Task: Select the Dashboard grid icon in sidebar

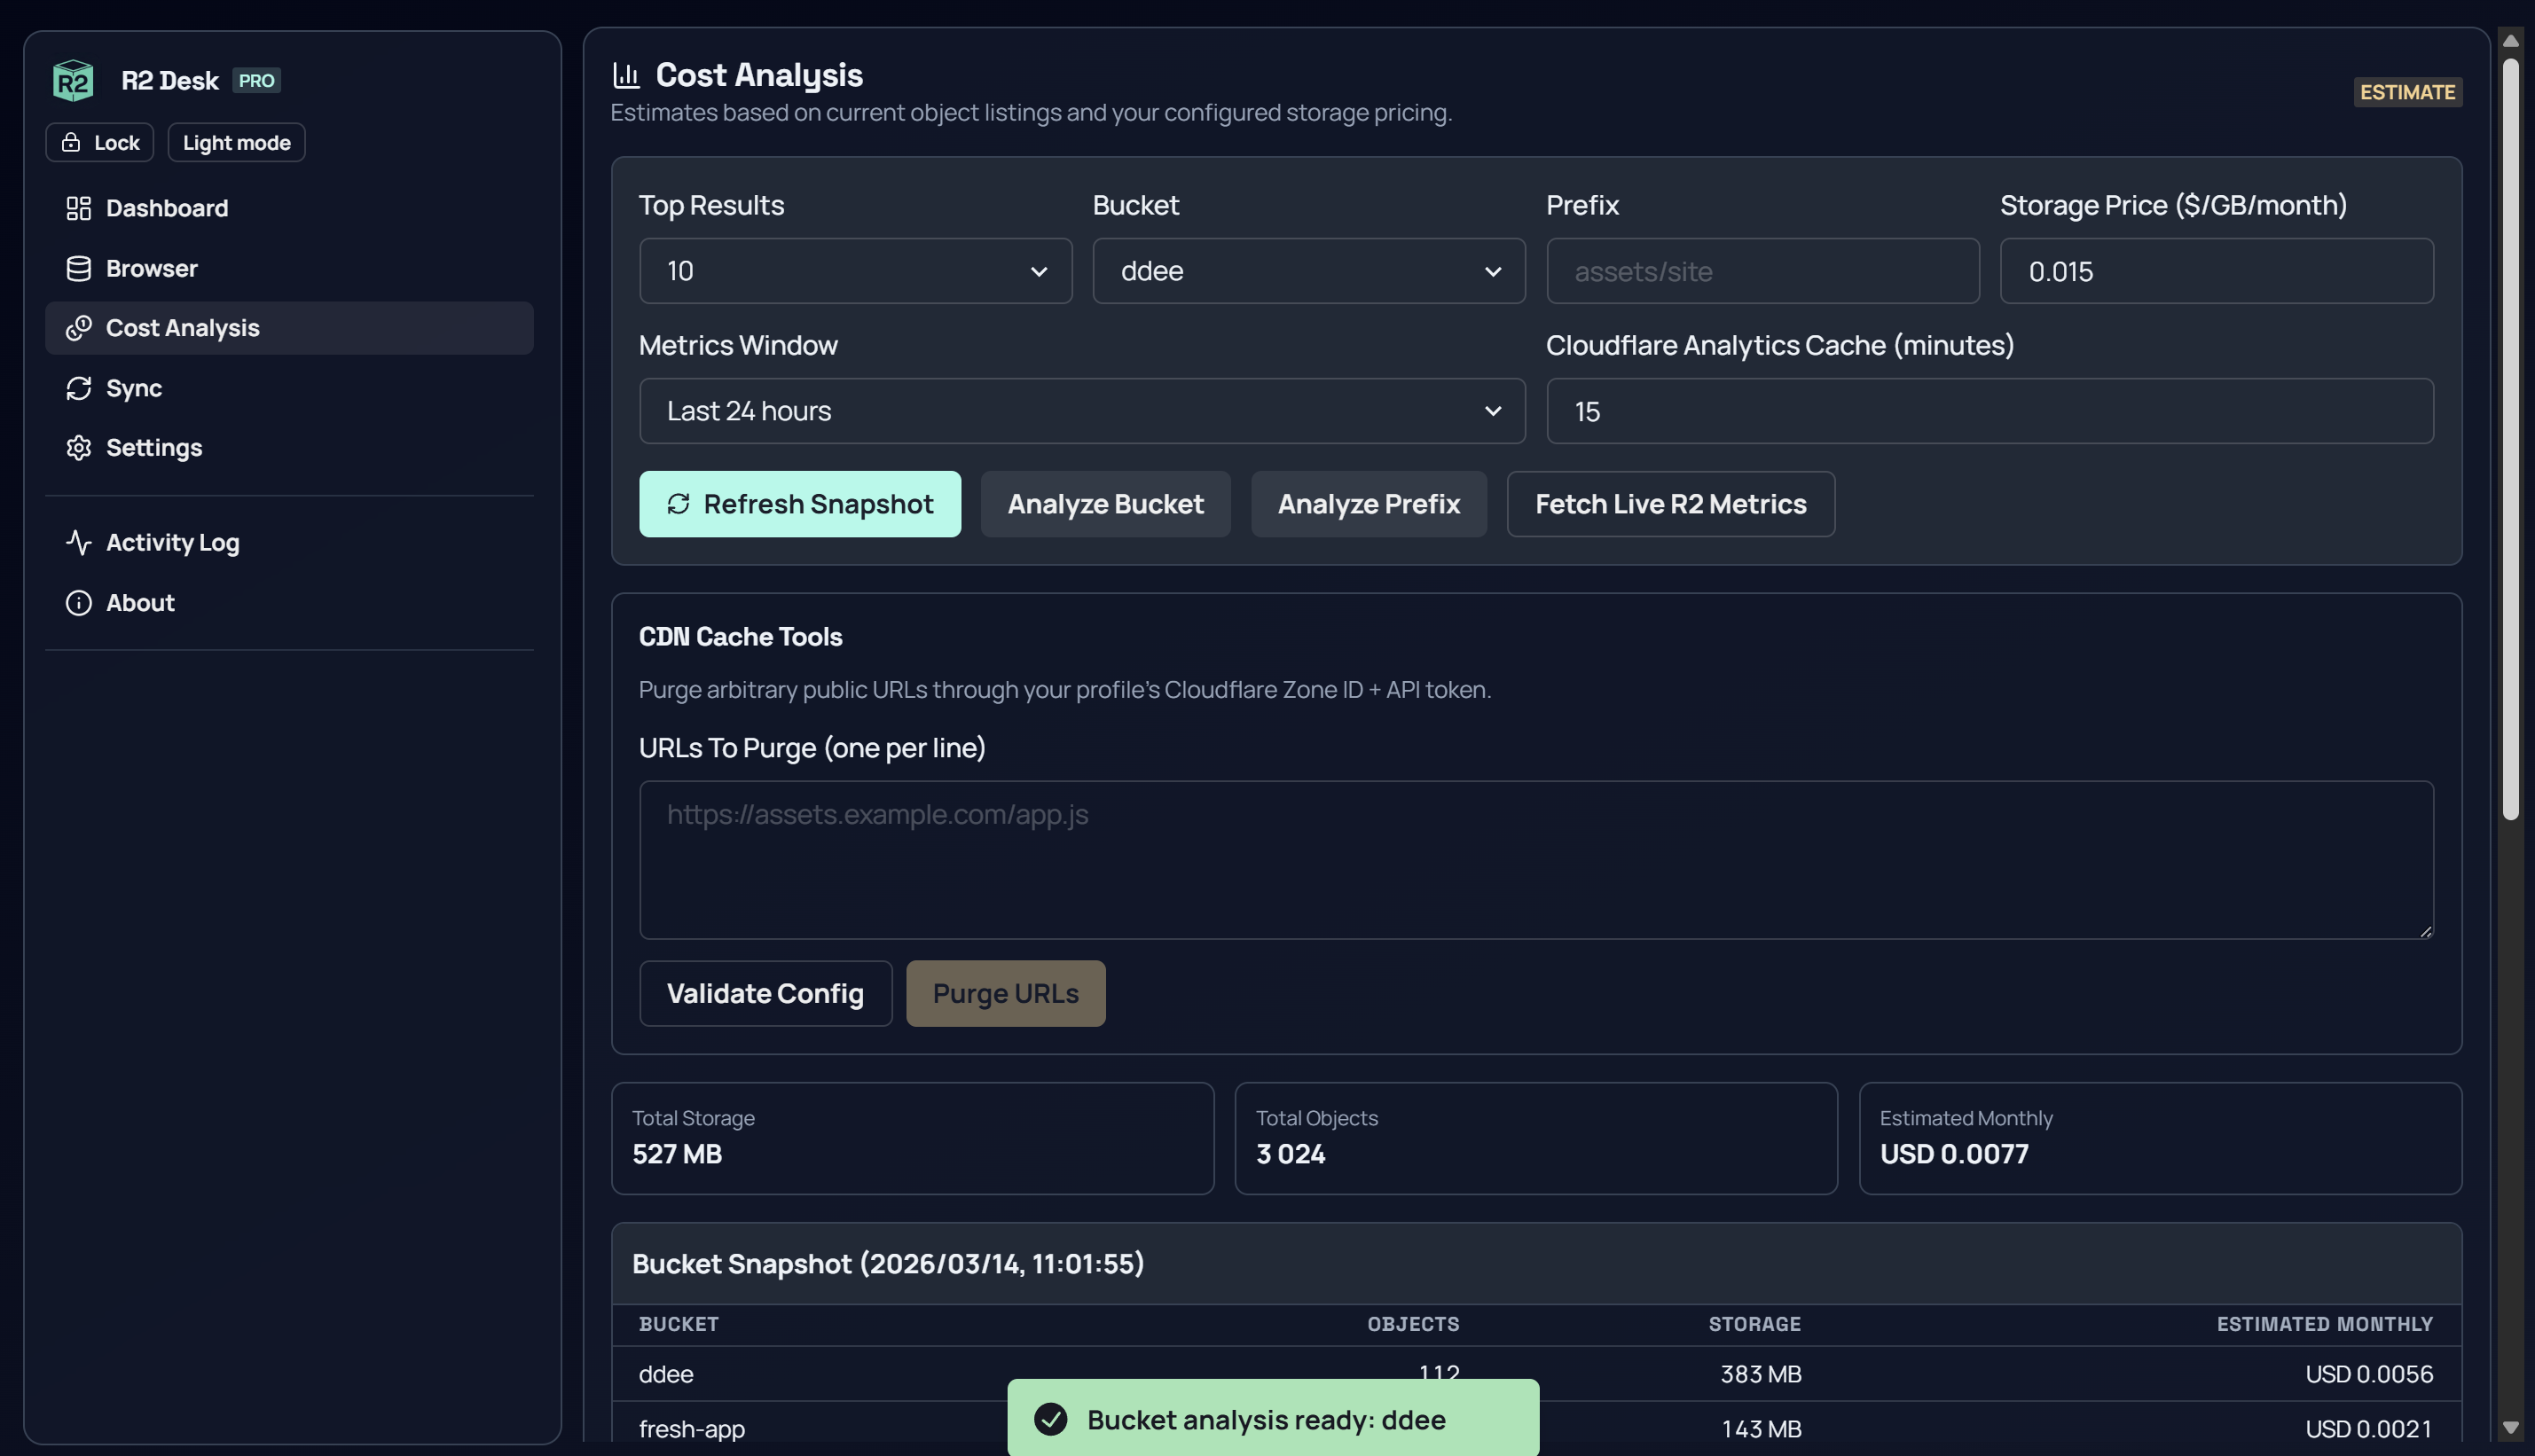Action: 79,208
